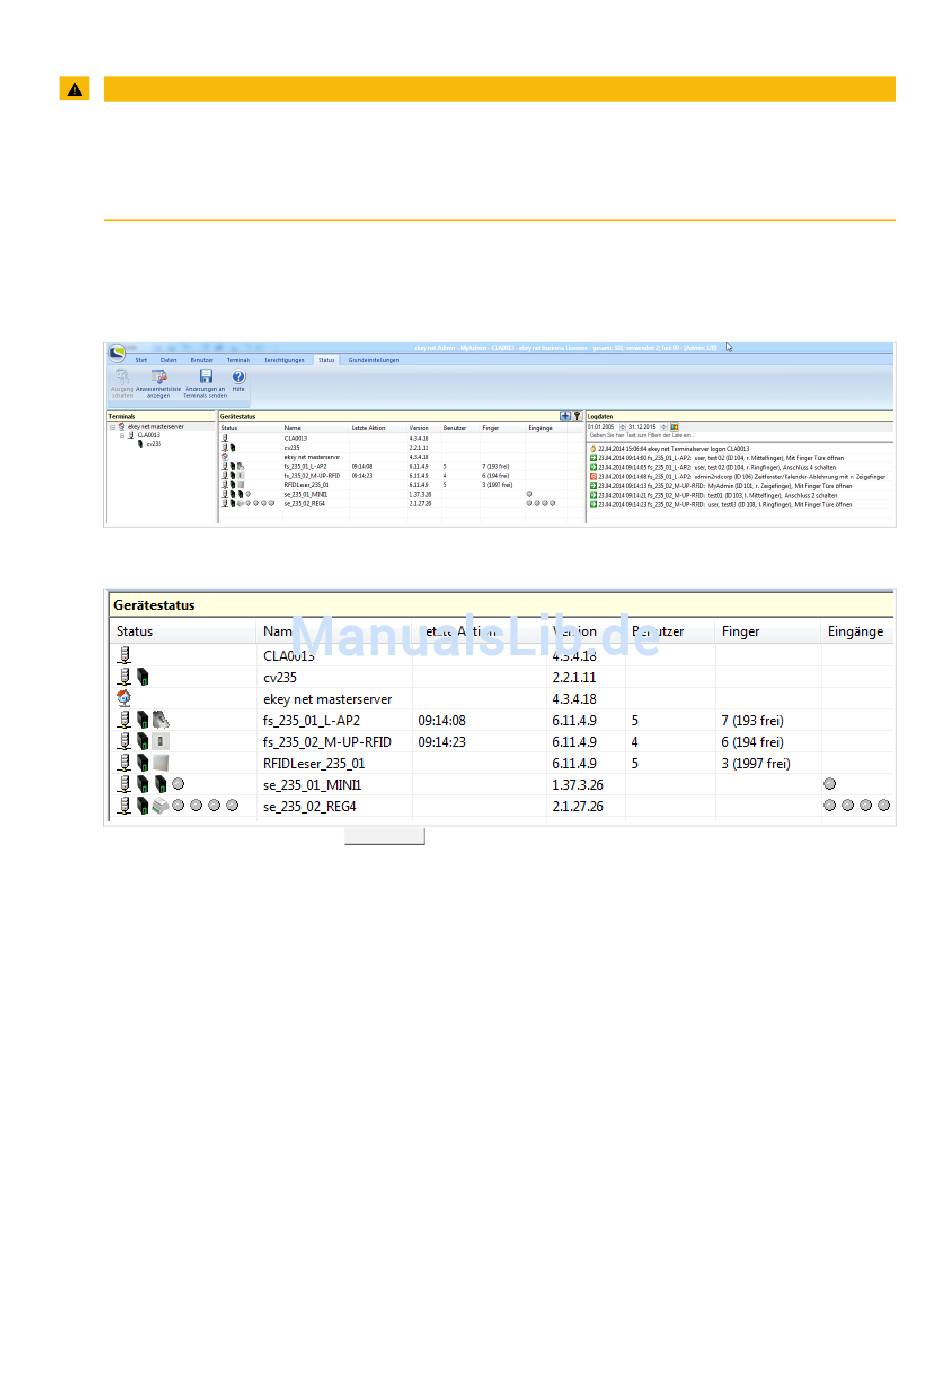Click the "3 (1997 frei)" cell in the enlarged table
Image resolution: width=950 pixels, height=1378 pixels.
point(756,763)
